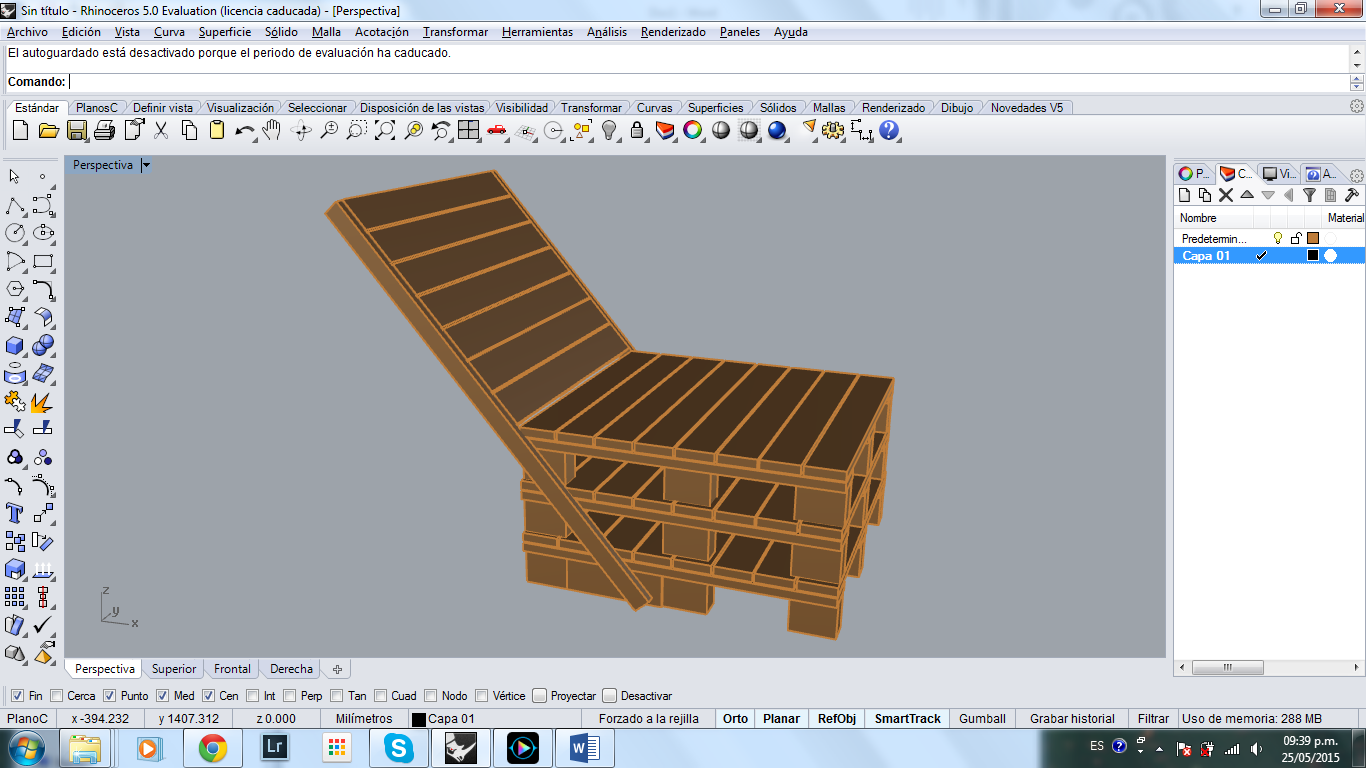Click the Explode tool in left sidebar
Screen dimensions: 1366x768
43,401
